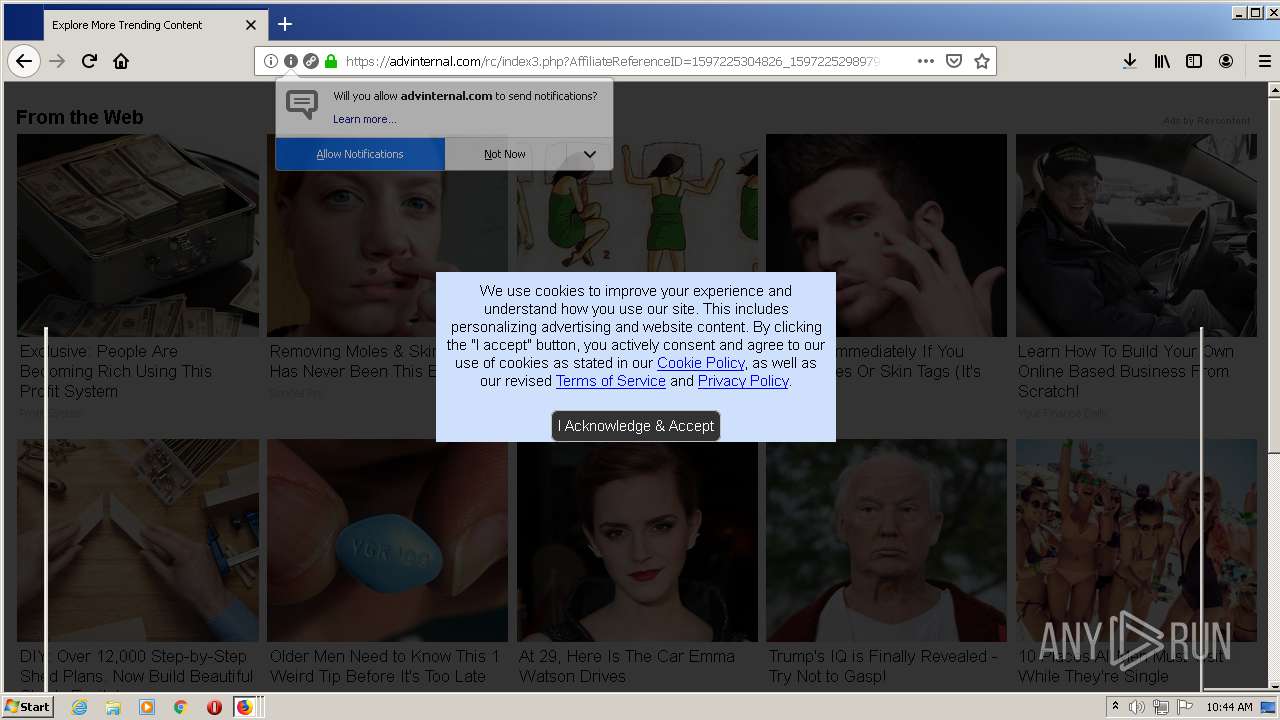
Task: Open the Downloads panel
Action: coord(1129,61)
